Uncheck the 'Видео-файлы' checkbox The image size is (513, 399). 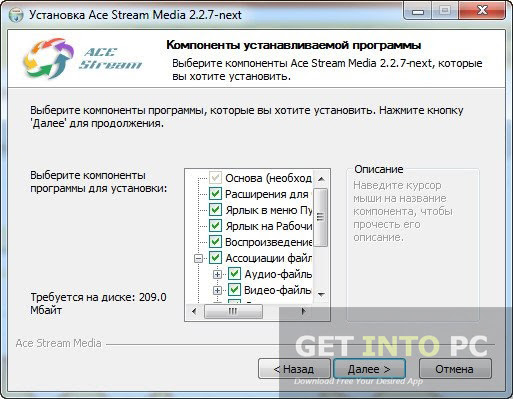[x=234, y=290]
